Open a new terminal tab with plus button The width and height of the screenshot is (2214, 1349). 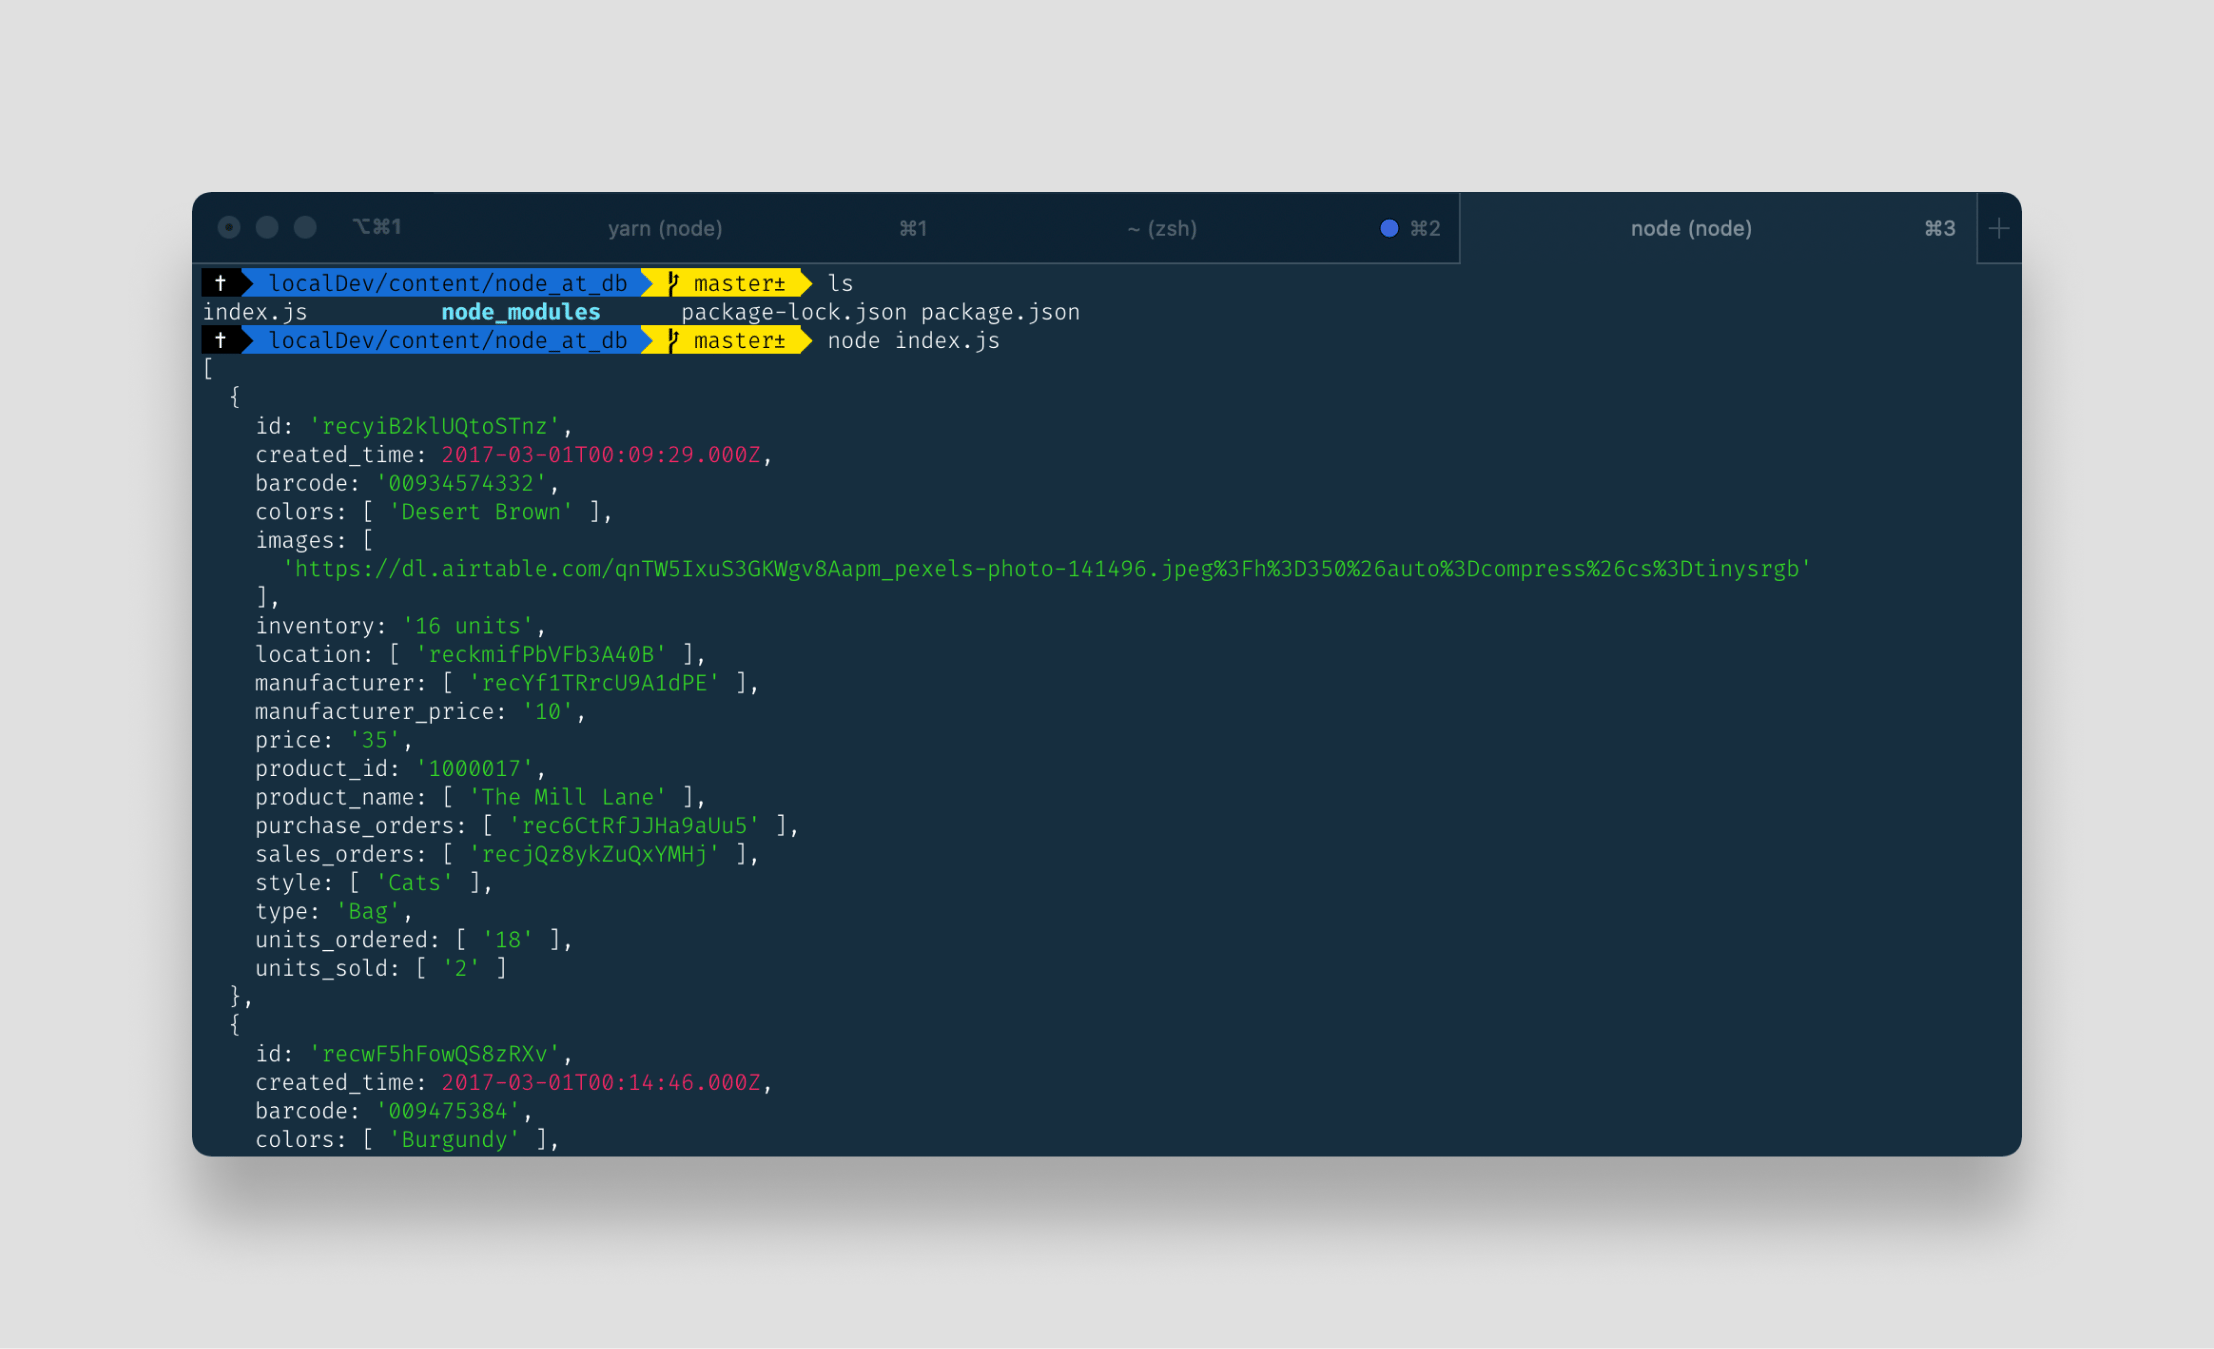click(1999, 229)
